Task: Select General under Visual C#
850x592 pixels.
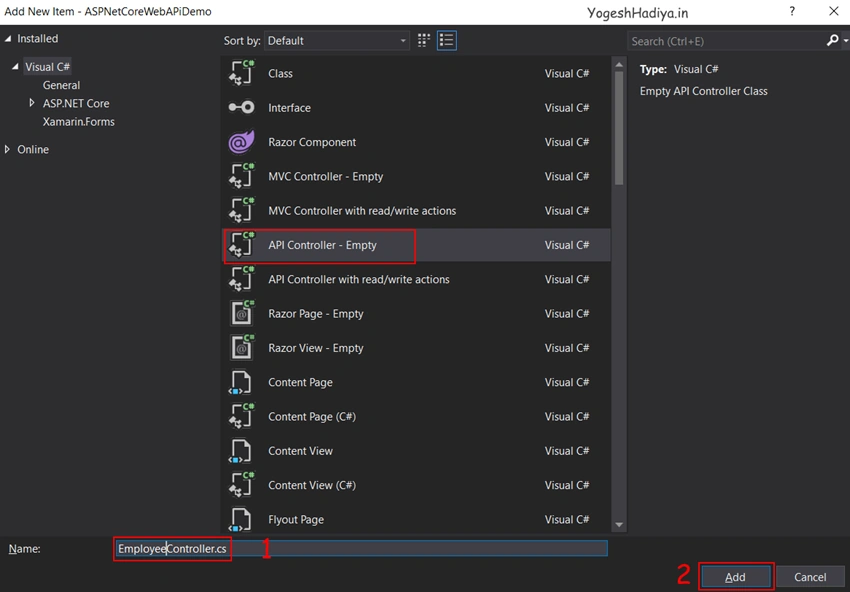Action: click(x=61, y=85)
